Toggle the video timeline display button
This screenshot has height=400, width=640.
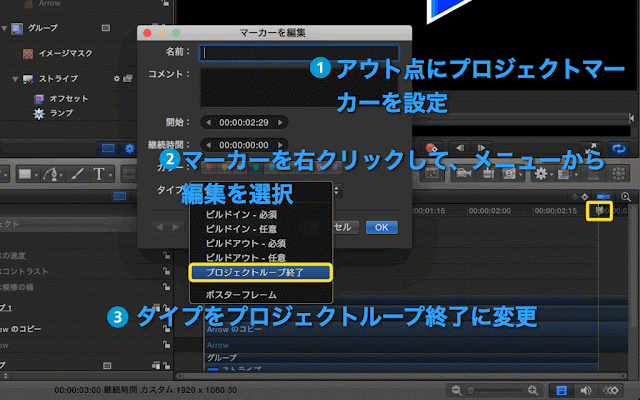click(x=561, y=391)
